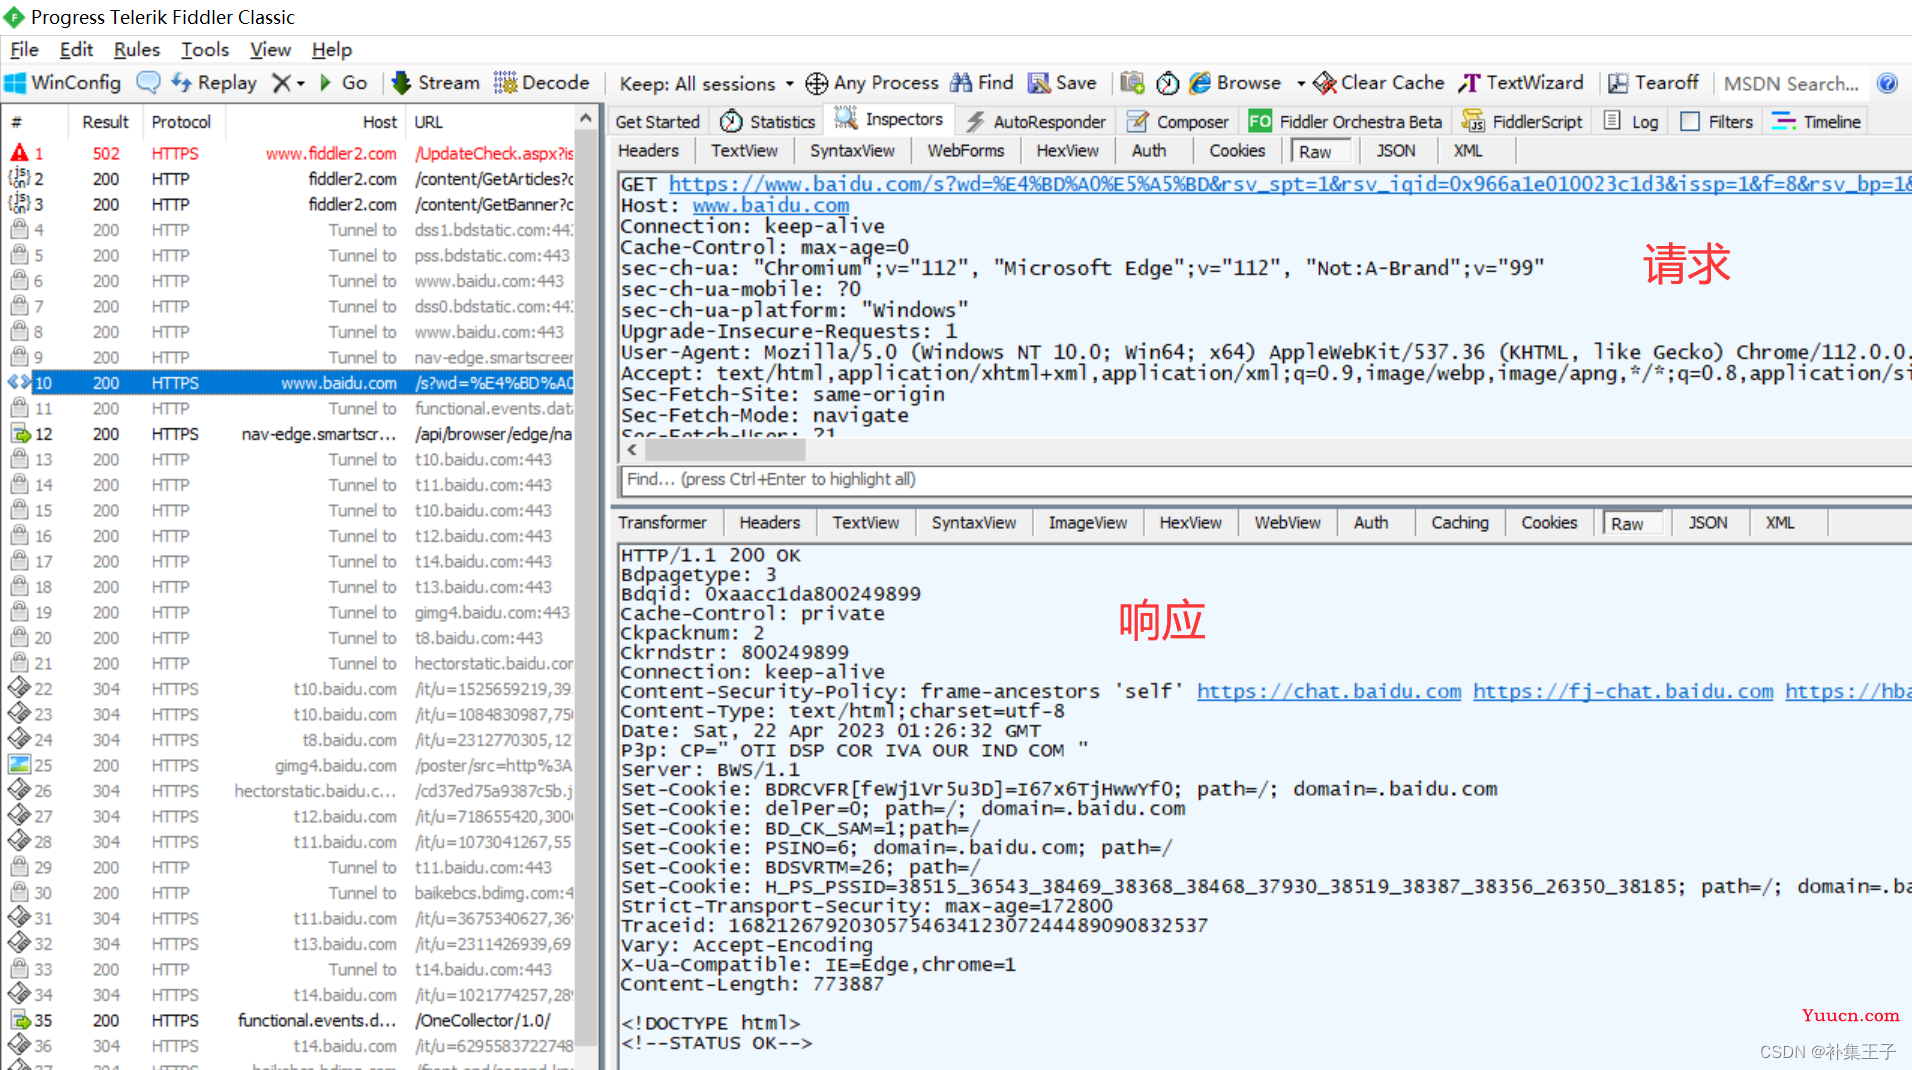Open the File menu
This screenshot has width=1912, height=1070.
[x=25, y=49]
